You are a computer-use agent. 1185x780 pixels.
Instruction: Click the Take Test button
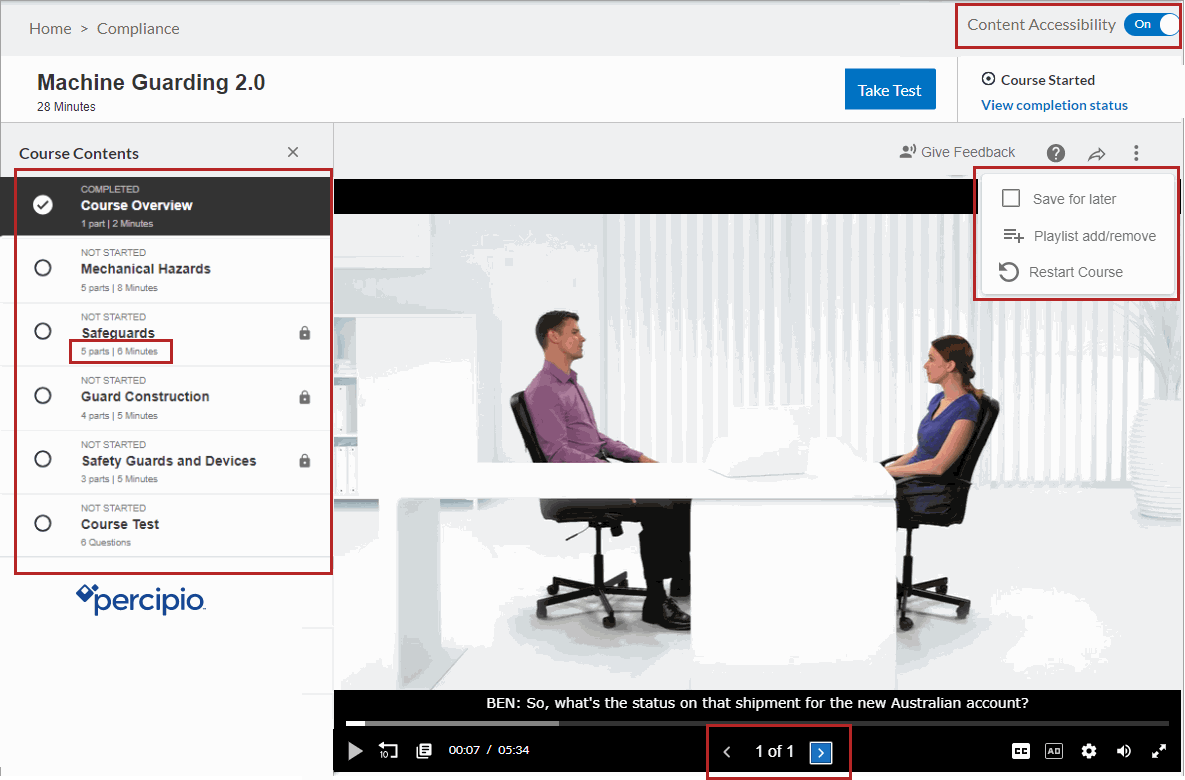tap(889, 89)
